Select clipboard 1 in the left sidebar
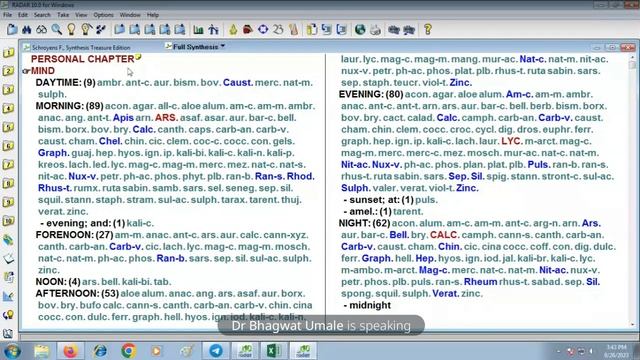The height and width of the screenshot is (360, 640). [x=8, y=53]
